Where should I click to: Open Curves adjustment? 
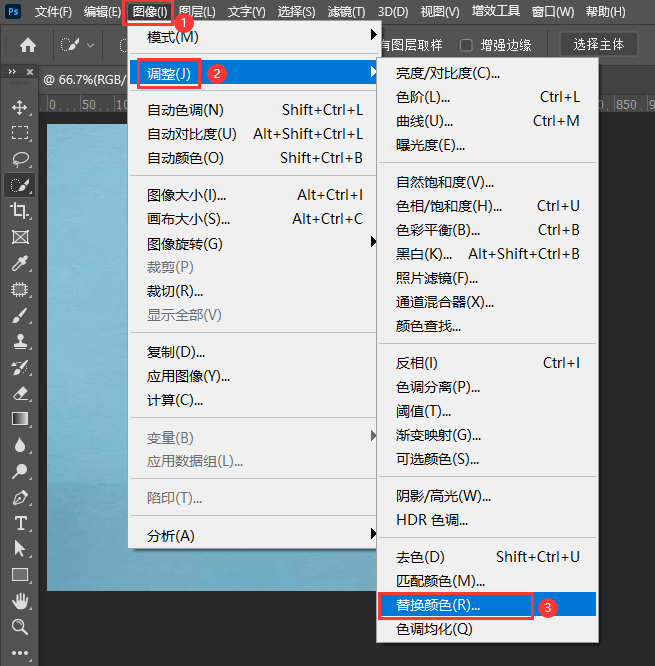488,121
